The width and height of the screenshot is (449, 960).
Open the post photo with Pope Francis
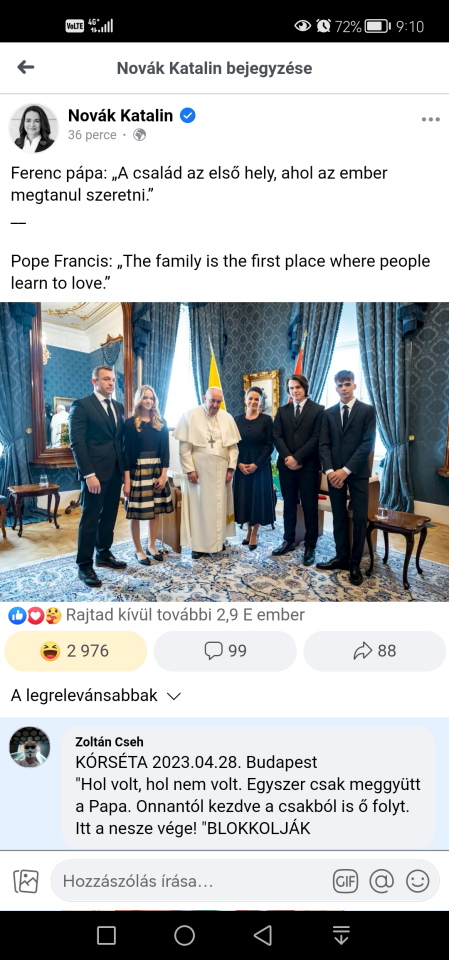(x=224, y=452)
